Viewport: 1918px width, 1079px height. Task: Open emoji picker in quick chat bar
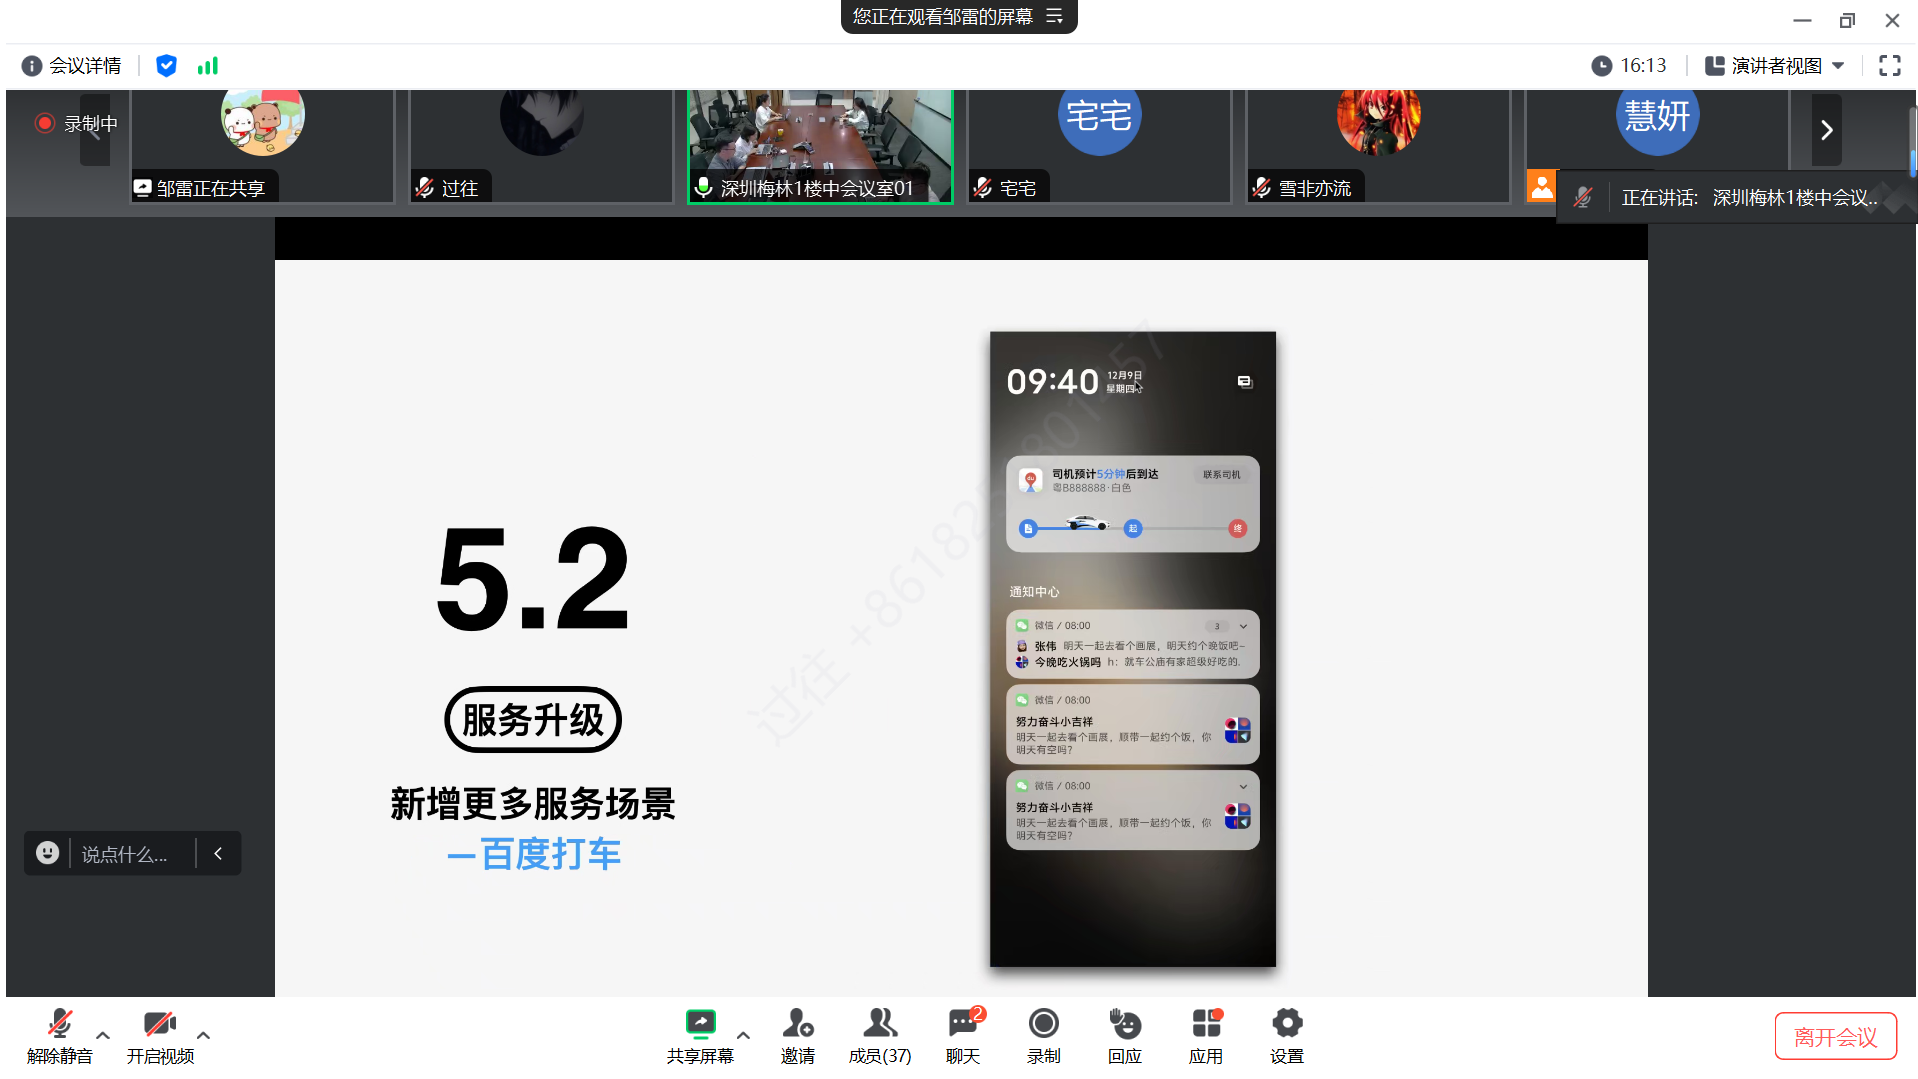(x=47, y=853)
